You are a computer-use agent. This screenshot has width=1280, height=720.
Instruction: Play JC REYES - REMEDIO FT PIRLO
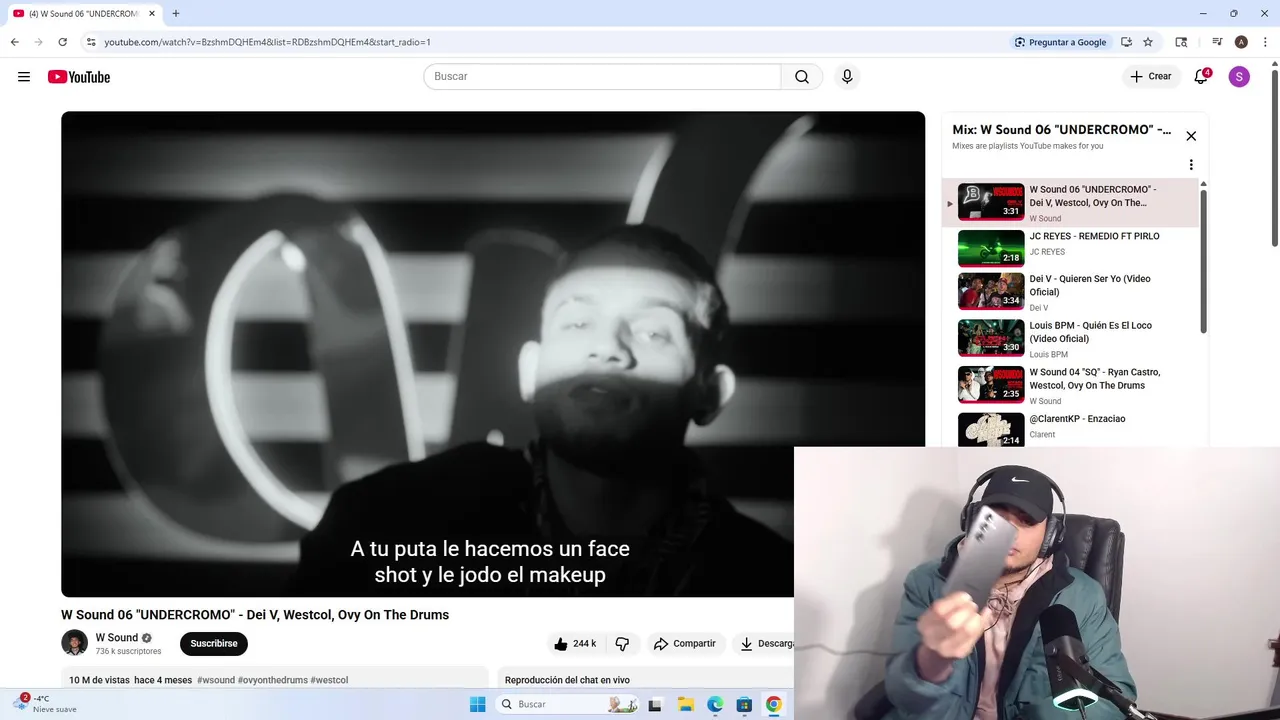tap(1070, 249)
